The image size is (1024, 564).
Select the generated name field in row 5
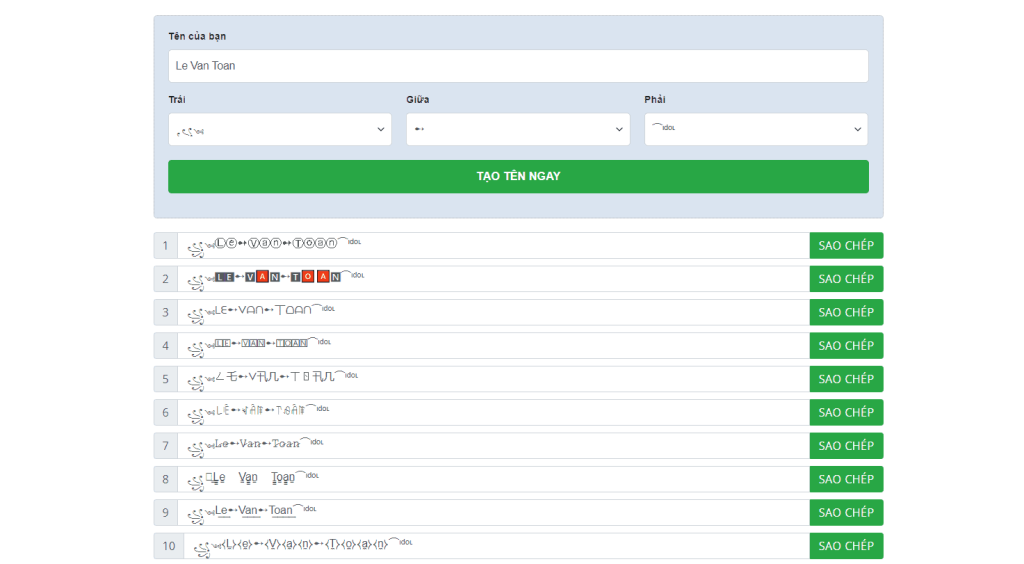(x=493, y=379)
